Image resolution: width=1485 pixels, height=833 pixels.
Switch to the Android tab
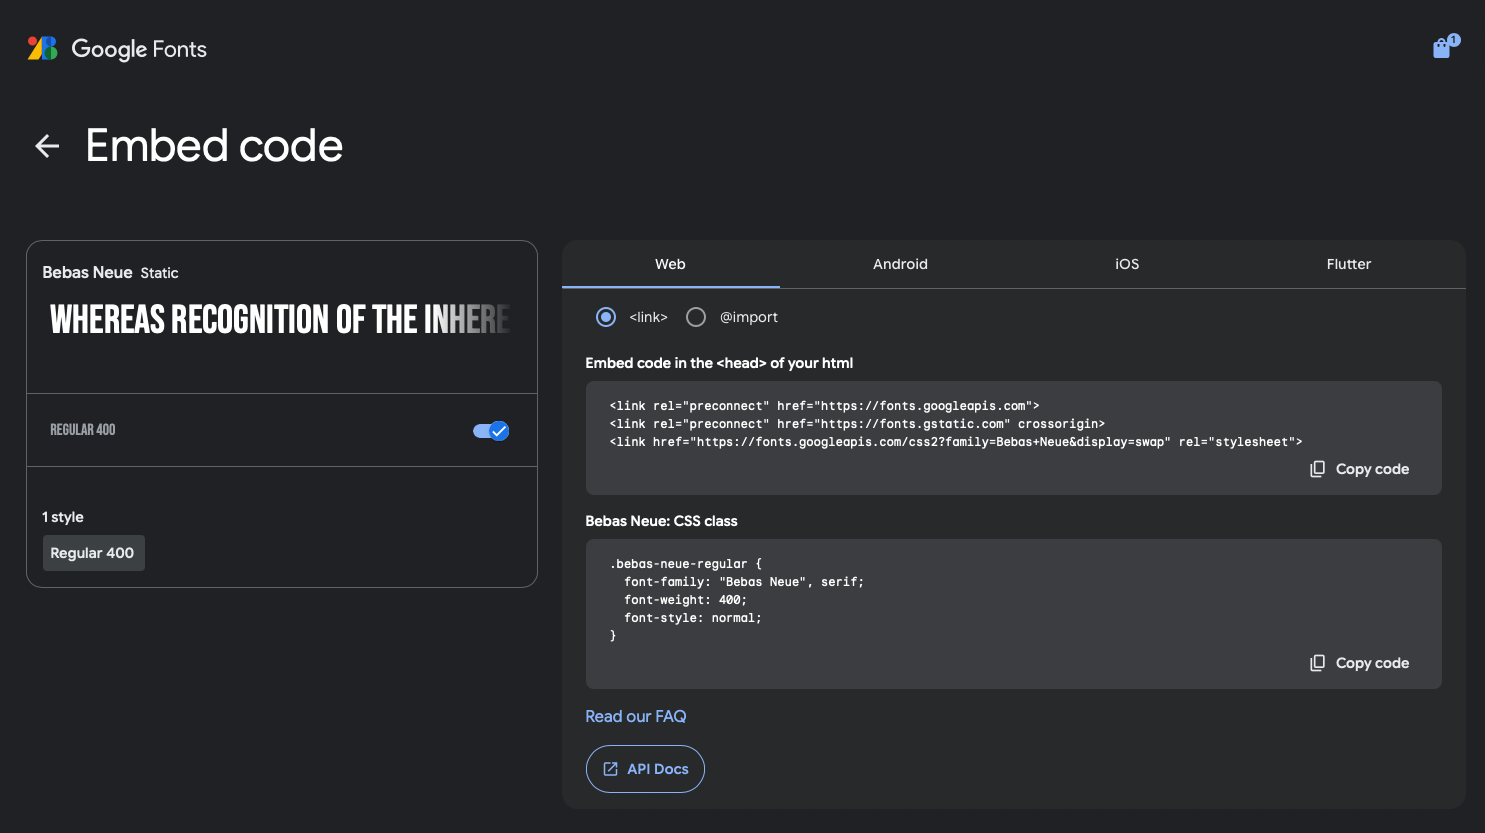click(x=900, y=264)
